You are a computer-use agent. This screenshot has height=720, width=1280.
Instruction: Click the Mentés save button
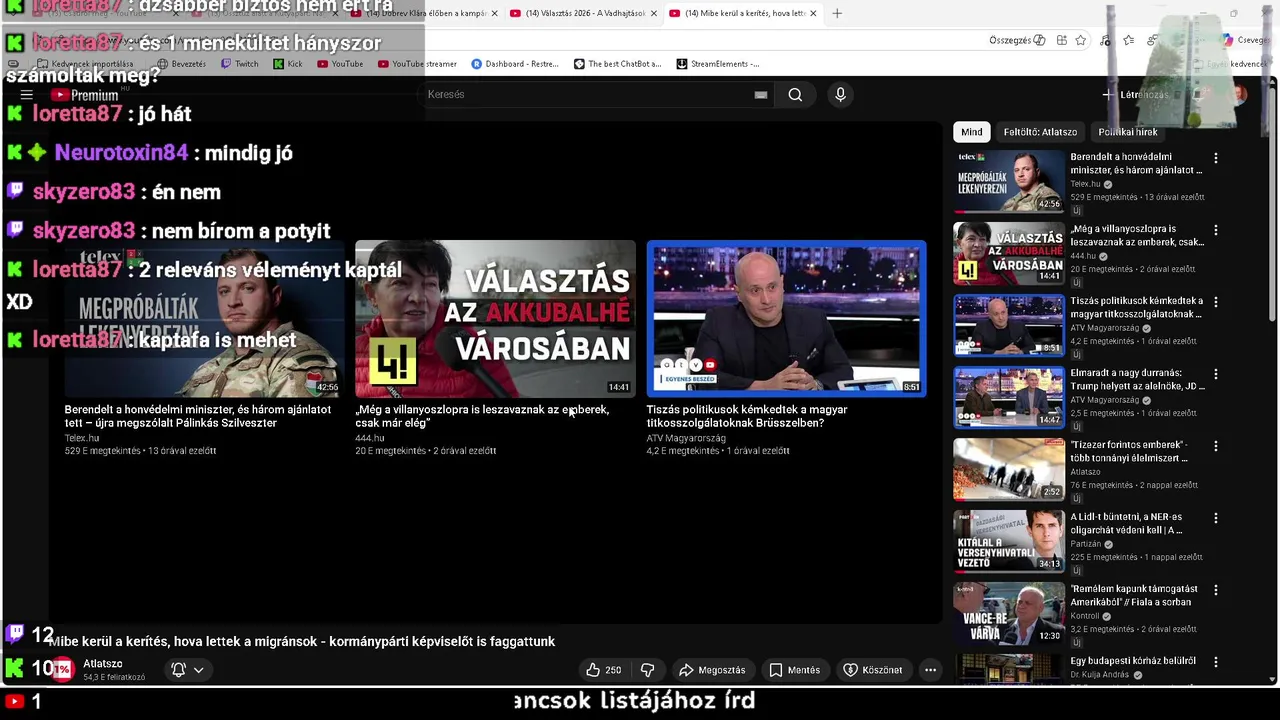click(794, 670)
